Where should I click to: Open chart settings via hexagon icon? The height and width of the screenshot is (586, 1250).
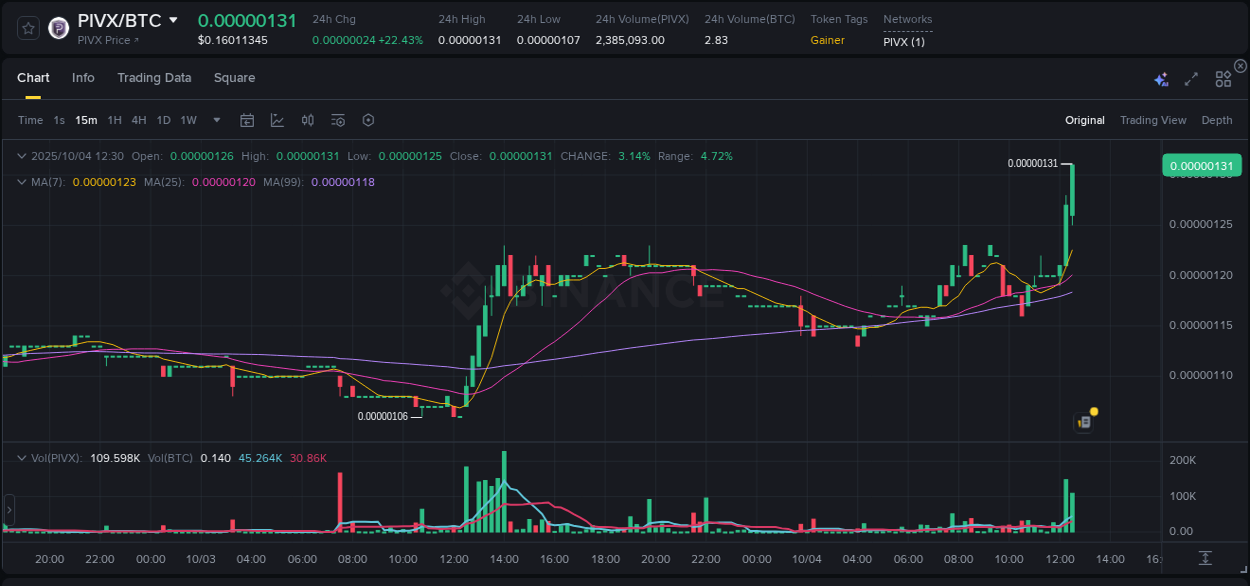[x=368, y=119]
